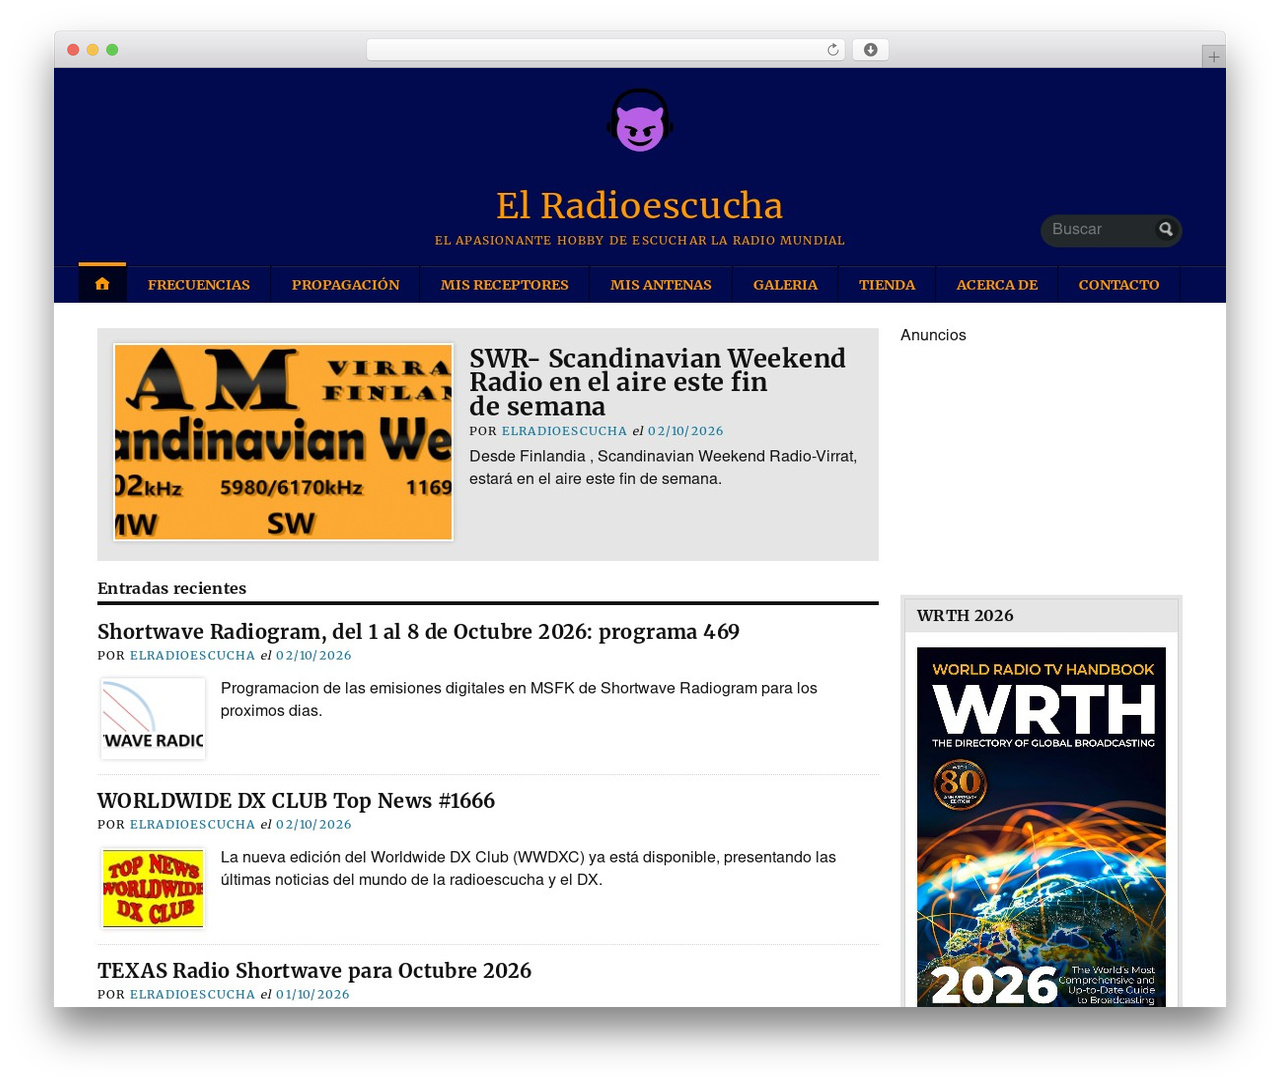Click author link under WORLDWIDE DX CLUB post

click(x=192, y=825)
